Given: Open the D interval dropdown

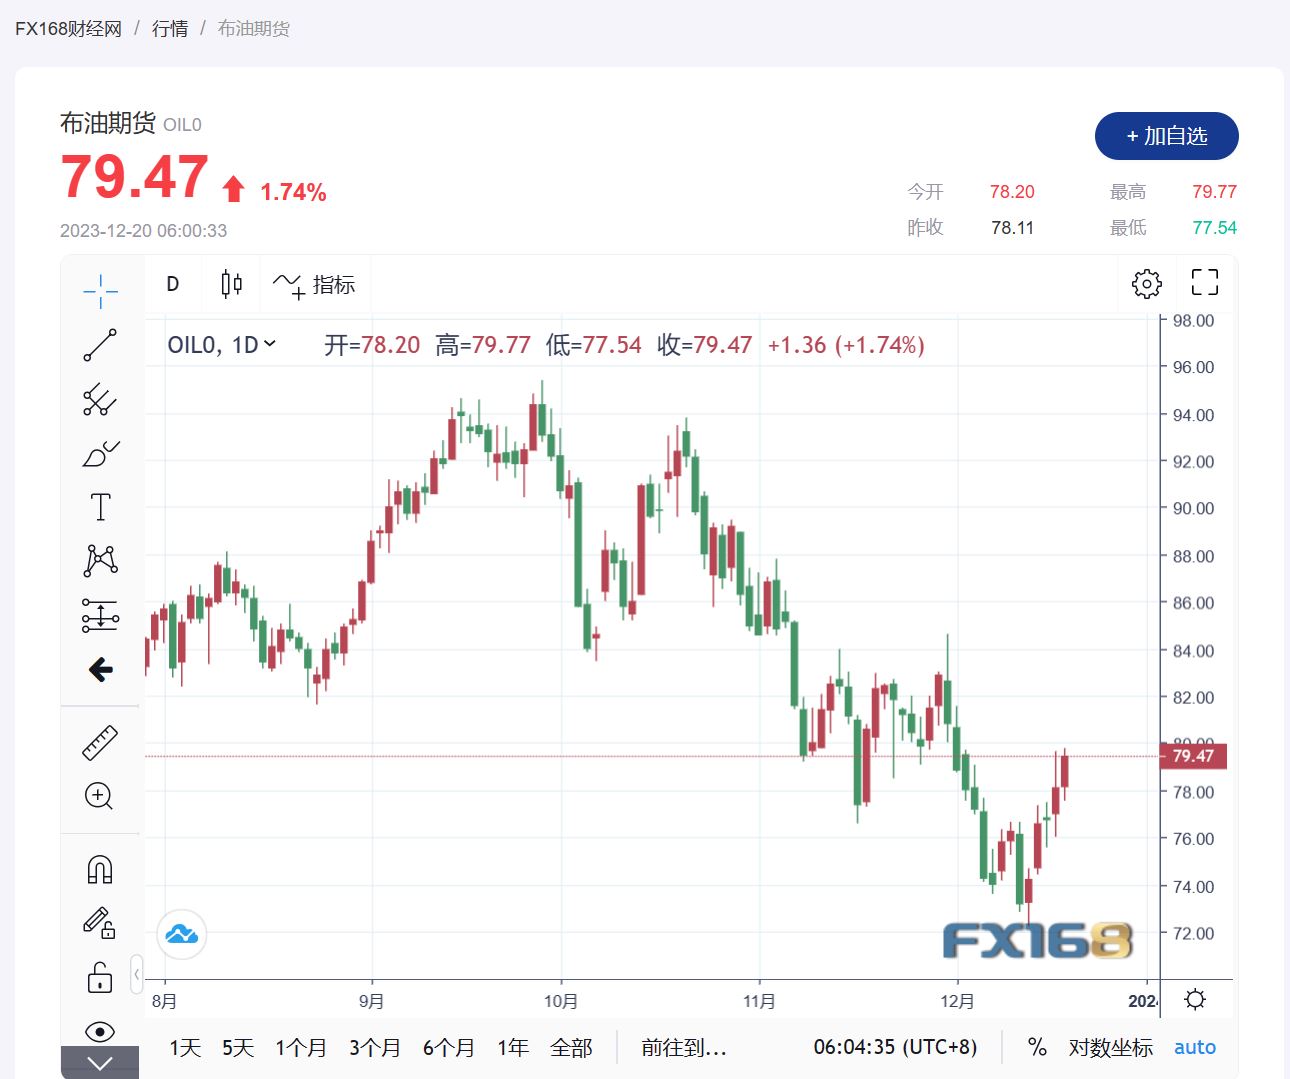Looking at the screenshot, I should [x=173, y=284].
